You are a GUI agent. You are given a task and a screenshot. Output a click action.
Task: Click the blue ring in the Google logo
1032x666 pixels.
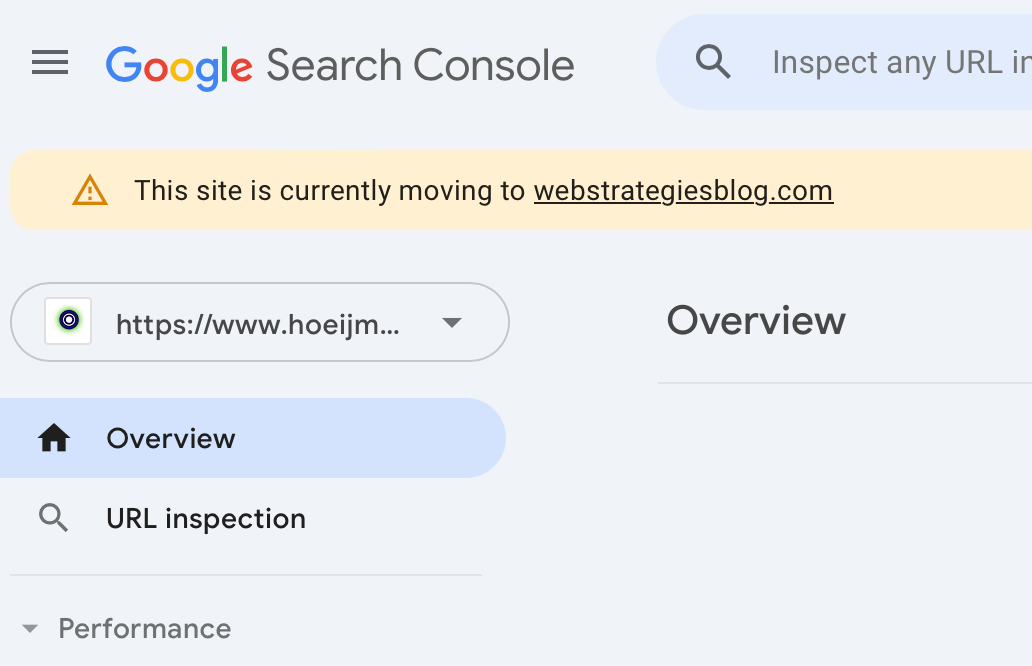123,63
